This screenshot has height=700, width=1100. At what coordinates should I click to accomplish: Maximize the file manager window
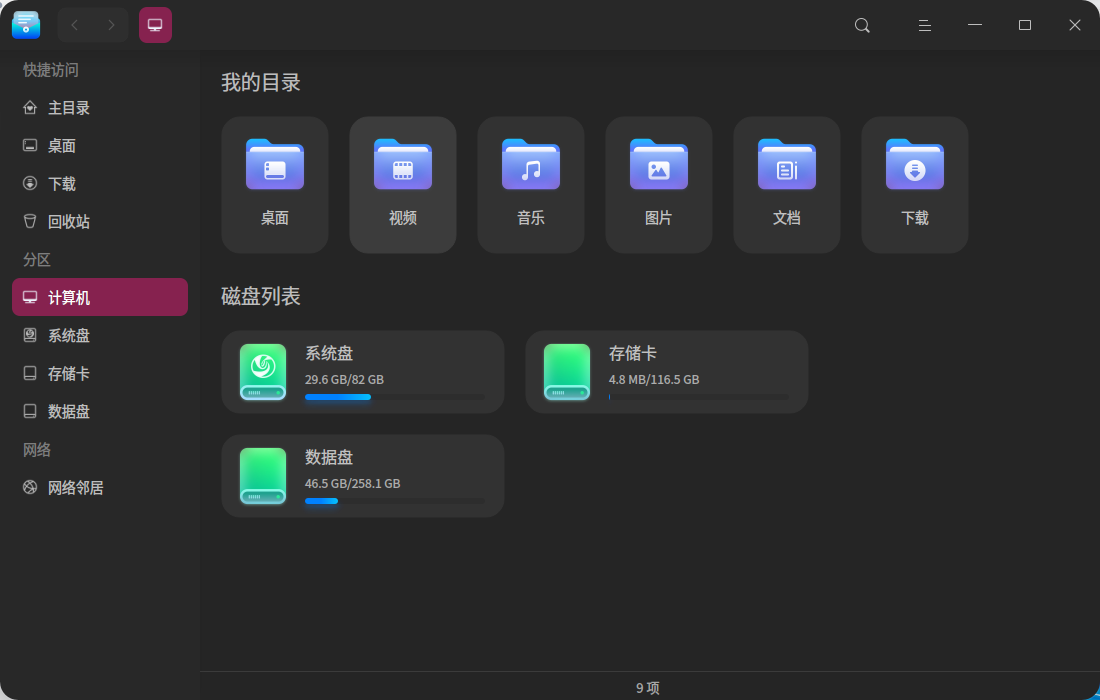click(1025, 25)
